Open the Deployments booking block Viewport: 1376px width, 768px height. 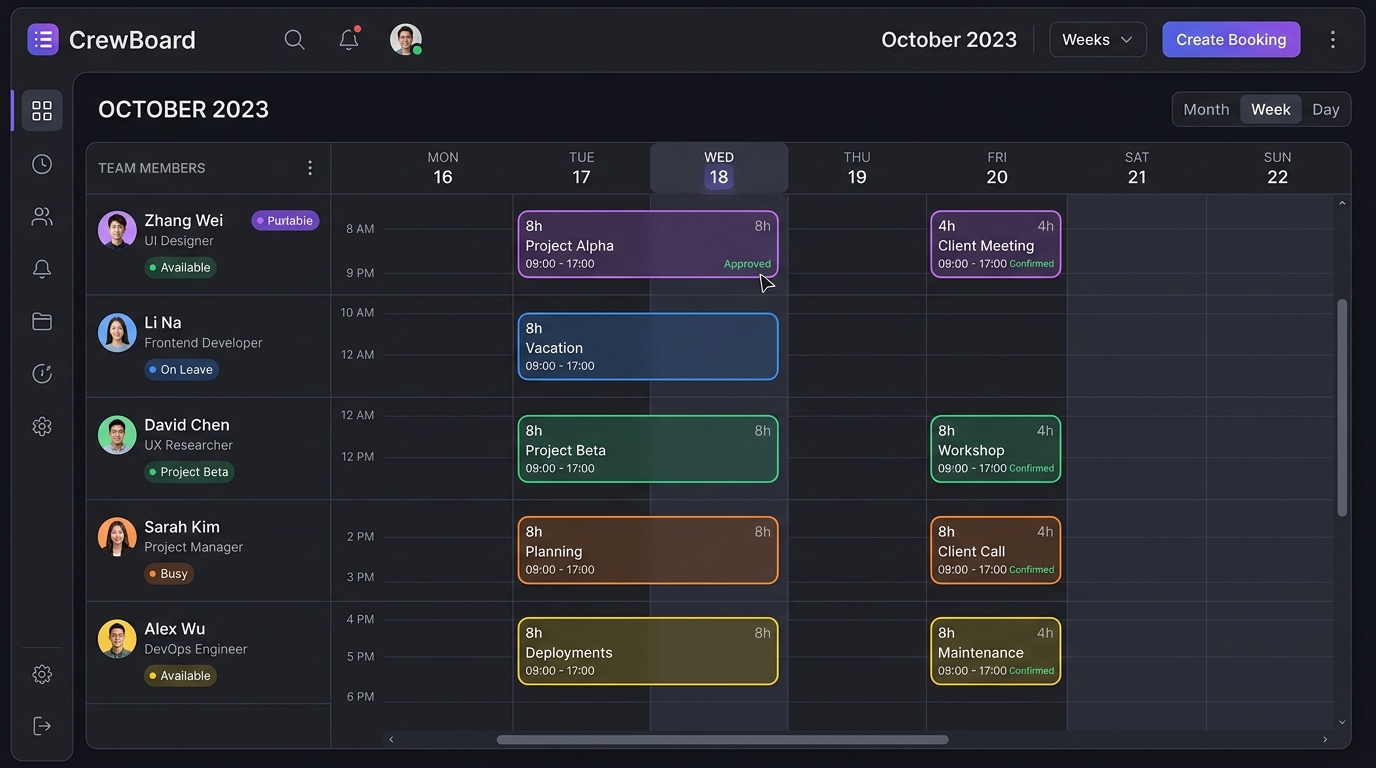coord(648,651)
